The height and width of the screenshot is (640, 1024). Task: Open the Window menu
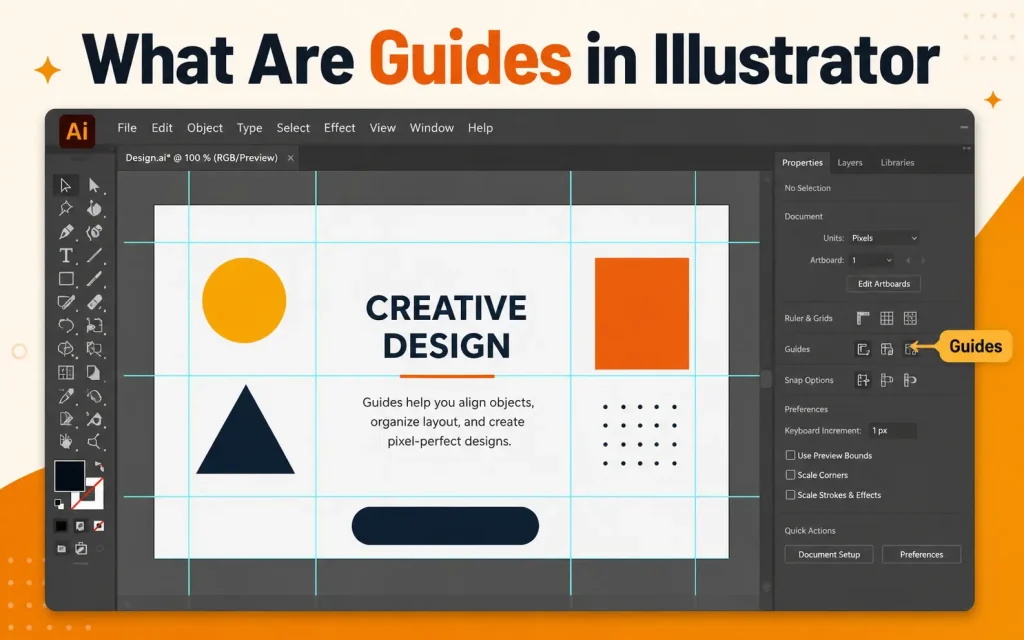tap(432, 128)
